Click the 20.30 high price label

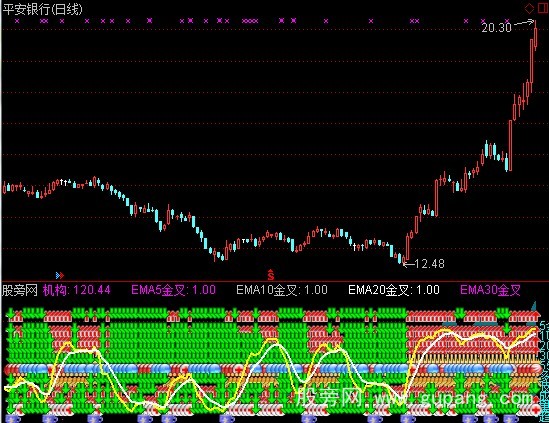point(496,28)
